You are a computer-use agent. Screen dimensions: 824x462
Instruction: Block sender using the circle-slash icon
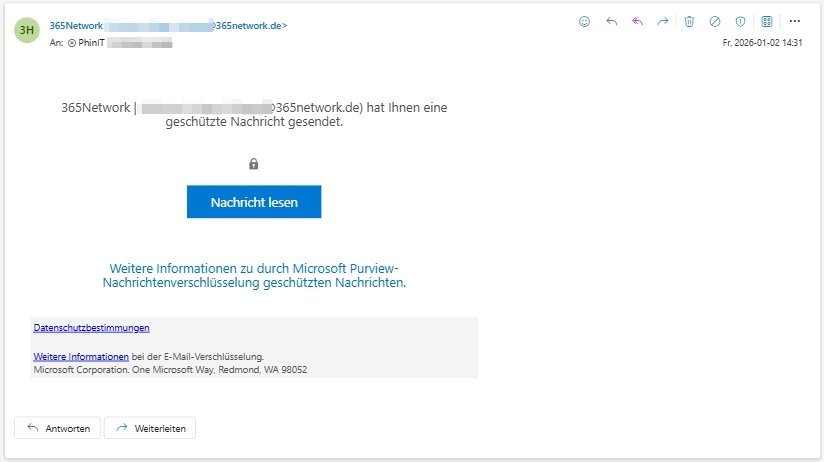(x=715, y=21)
